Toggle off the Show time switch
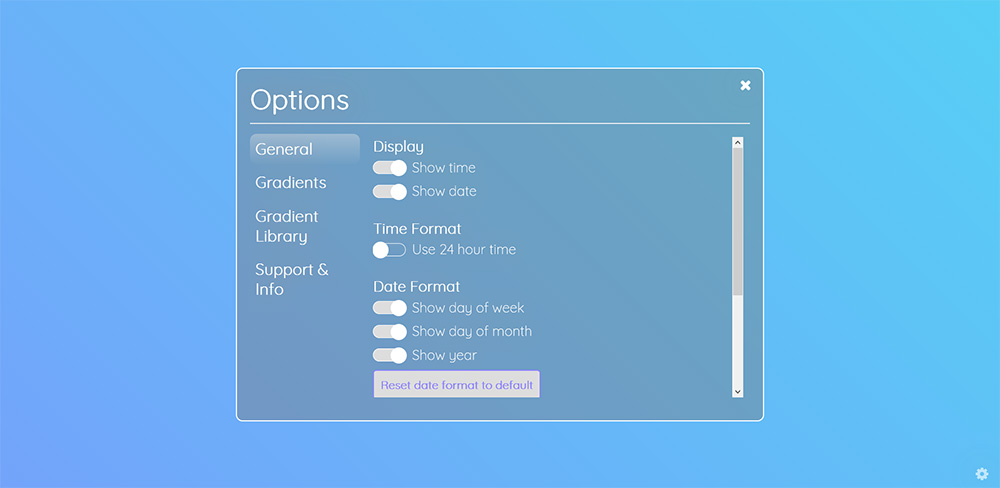Screen dimensions: 1000x488 pyautogui.click(x=390, y=168)
